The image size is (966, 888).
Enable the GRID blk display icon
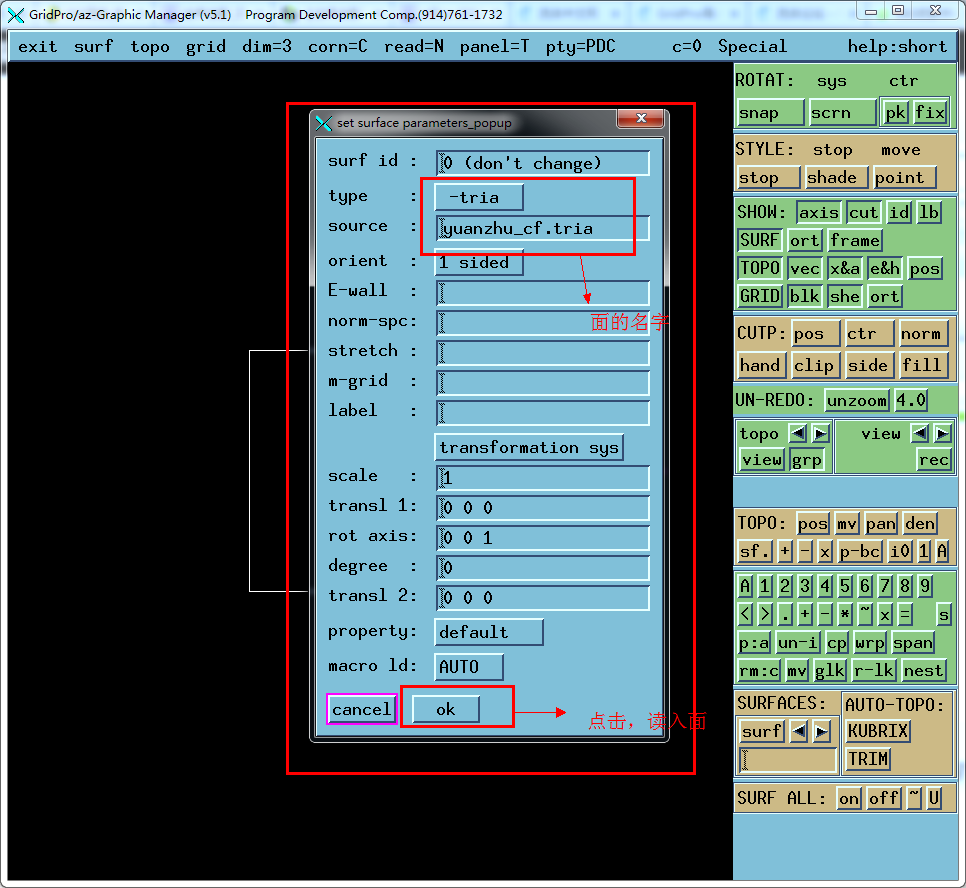click(804, 296)
